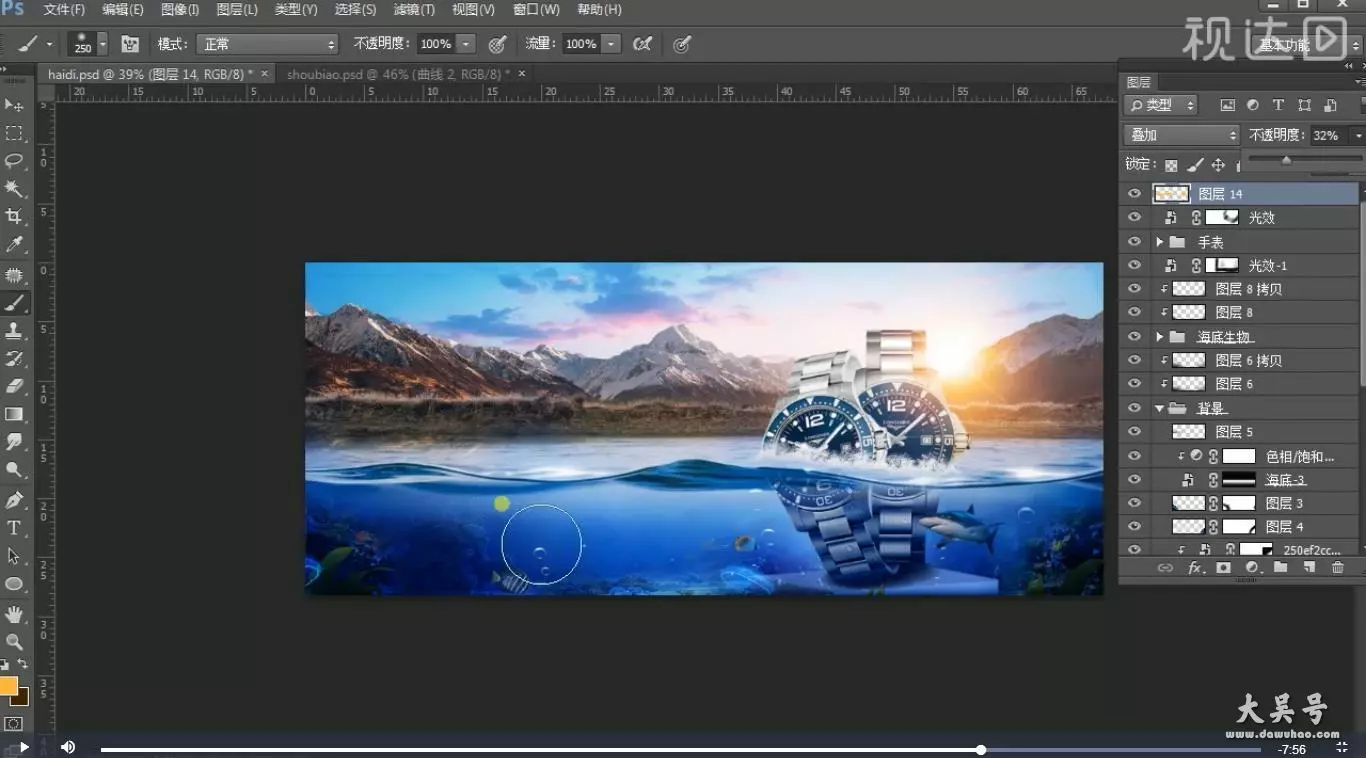
Task: Create new adjustment layer icon
Action: point(1252,568)
